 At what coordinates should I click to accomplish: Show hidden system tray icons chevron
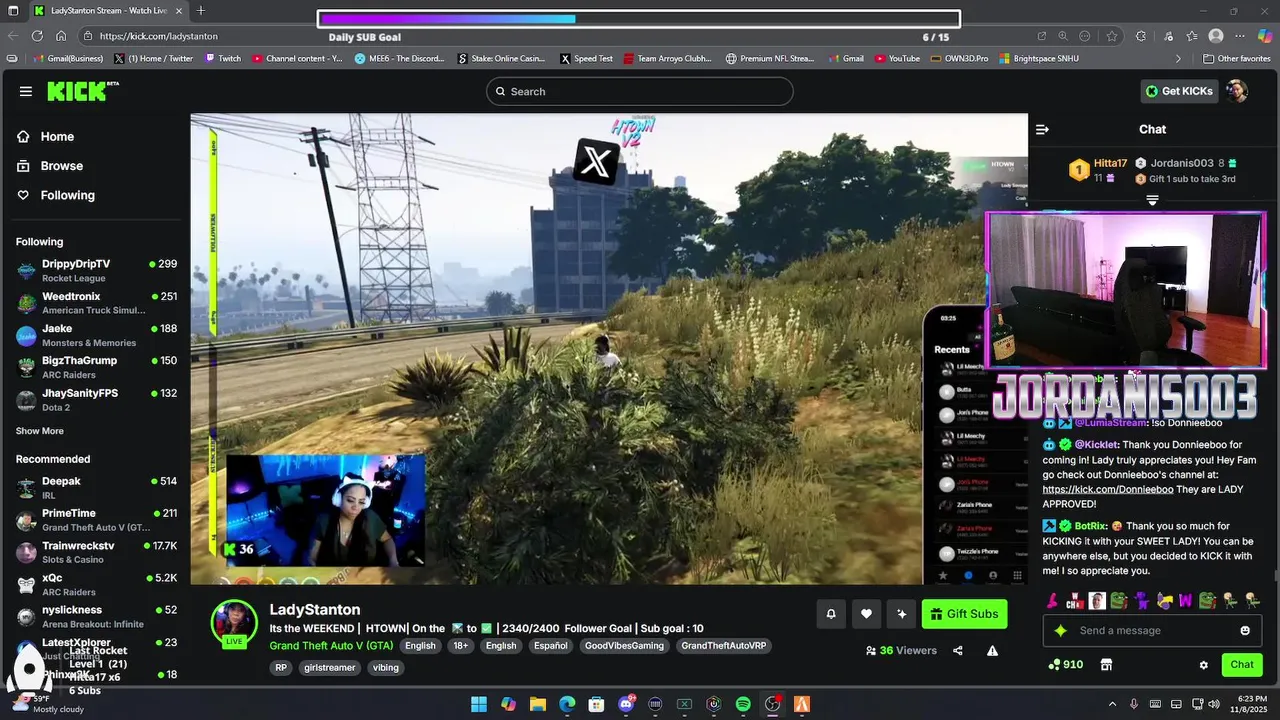click(x=1112, y=704)
